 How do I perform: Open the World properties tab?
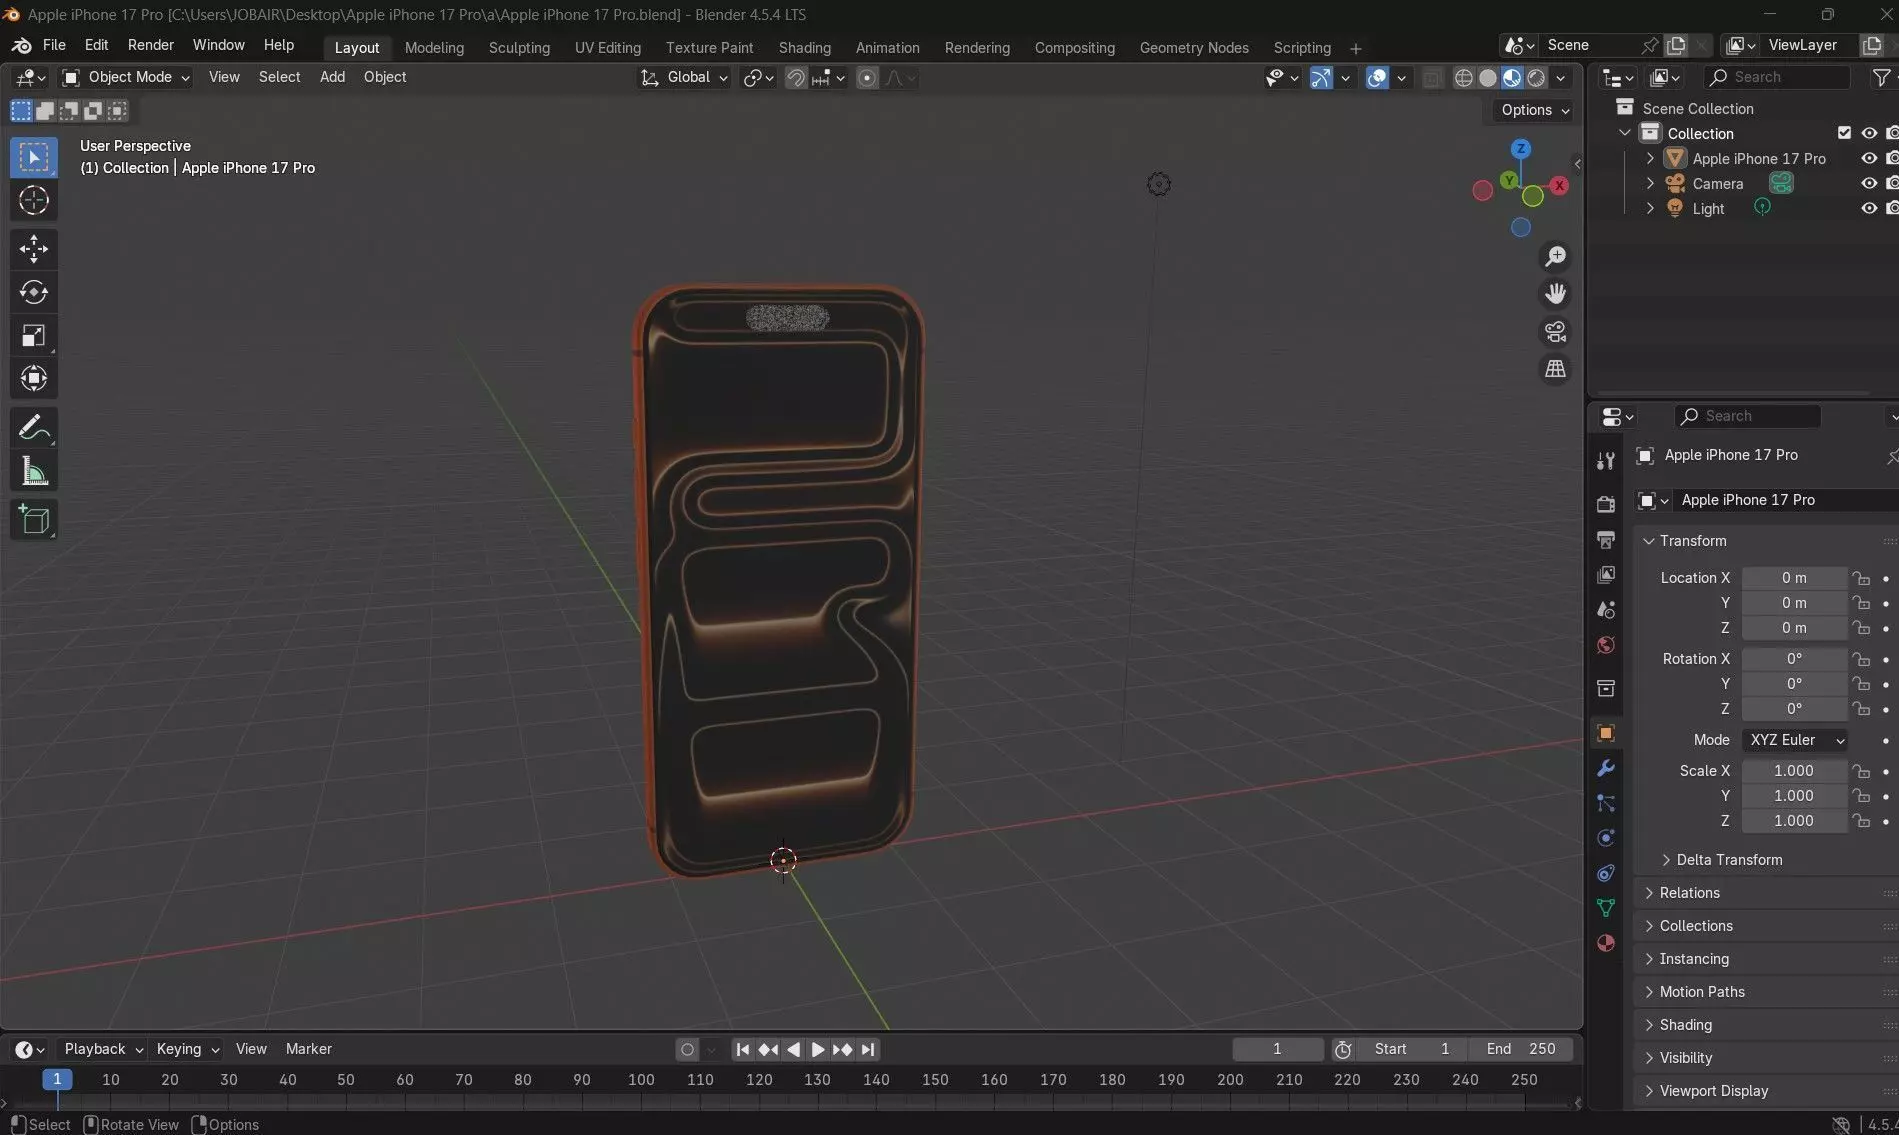tap(1606, 645)
